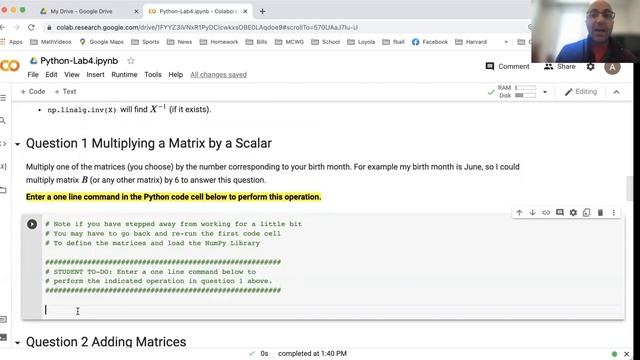Open find and replace sidebar icon

point(3,121)
